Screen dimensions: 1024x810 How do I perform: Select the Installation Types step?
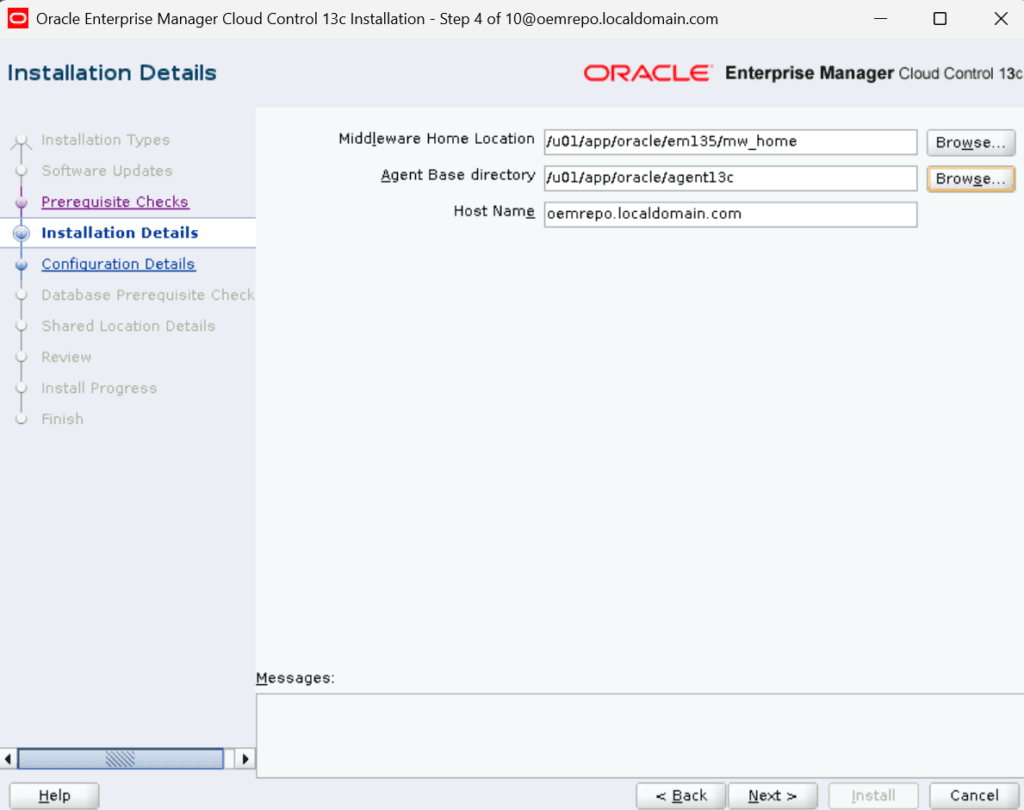105,140
